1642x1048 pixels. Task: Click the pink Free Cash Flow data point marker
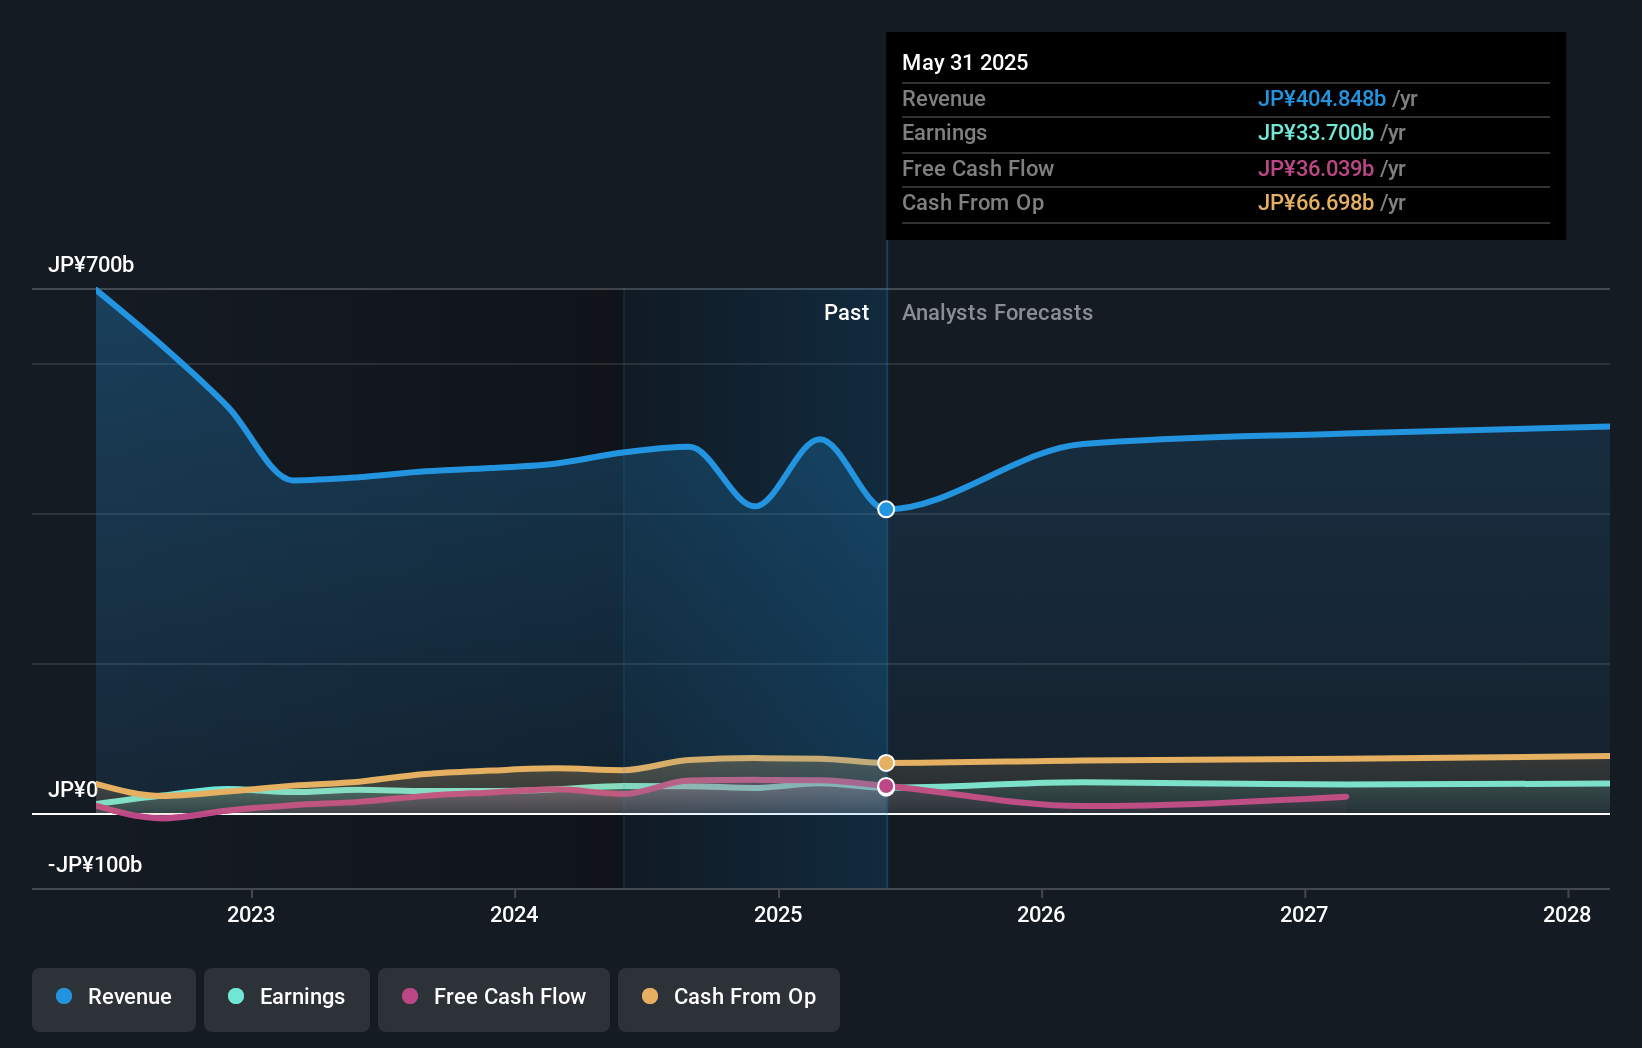pos(886,787)
